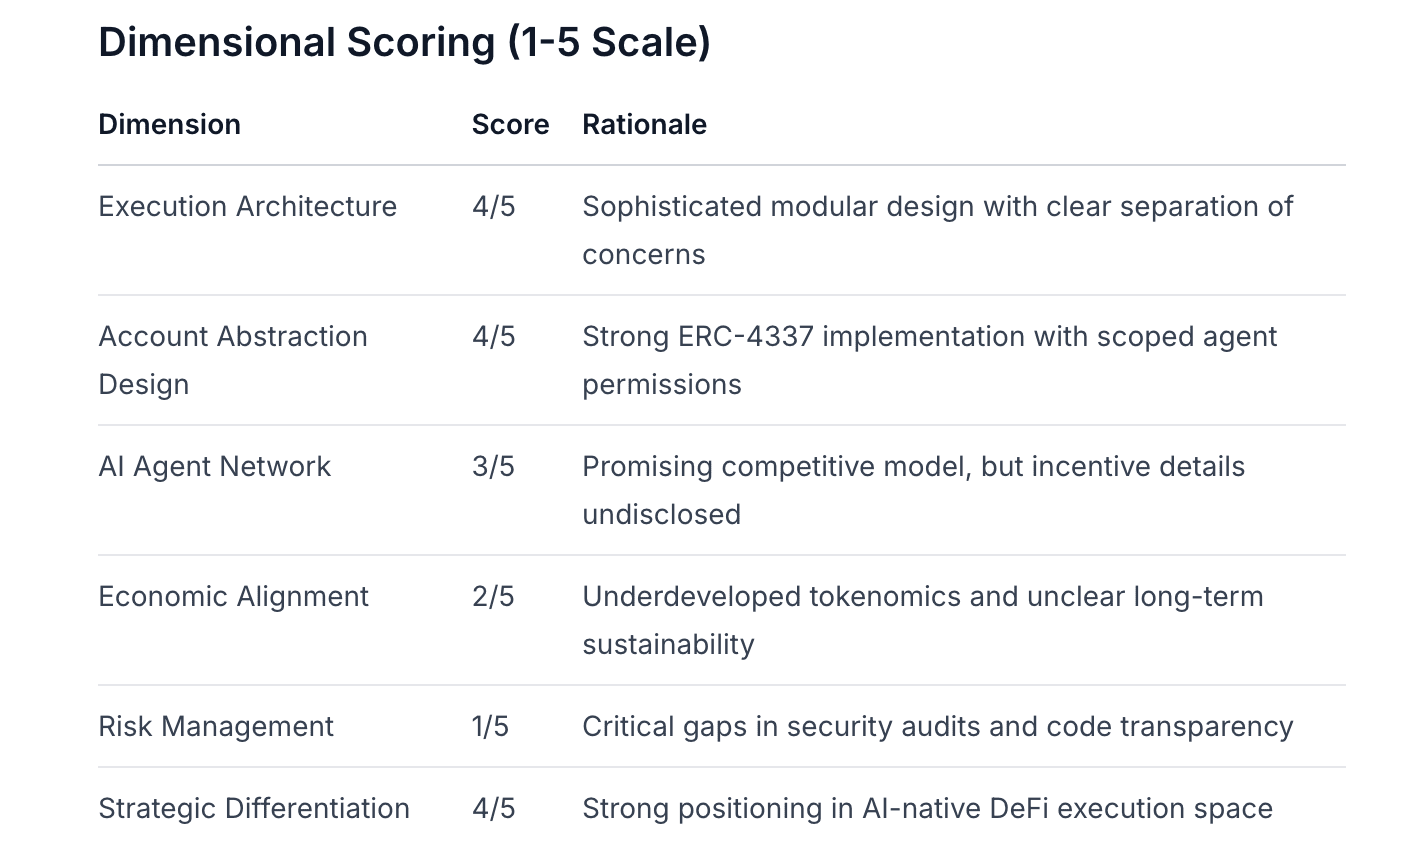The width and height of the screenshot is (1412, 868).
Task: Click the Underdeveloped tokenomics rationale text
Action: (x=922, y=597)
